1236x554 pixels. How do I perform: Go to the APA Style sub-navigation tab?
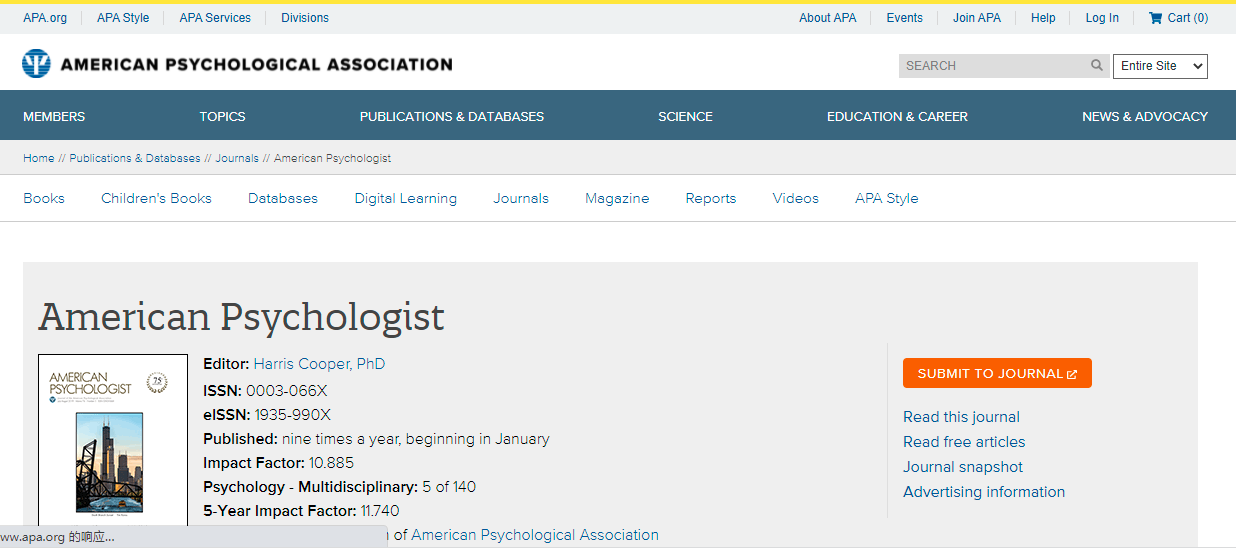pos(886,198)
